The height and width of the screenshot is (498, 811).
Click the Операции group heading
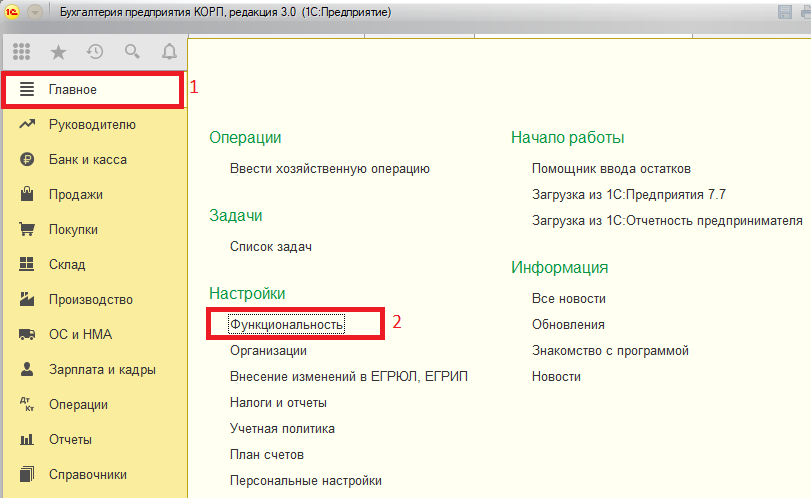click(245, 138)
